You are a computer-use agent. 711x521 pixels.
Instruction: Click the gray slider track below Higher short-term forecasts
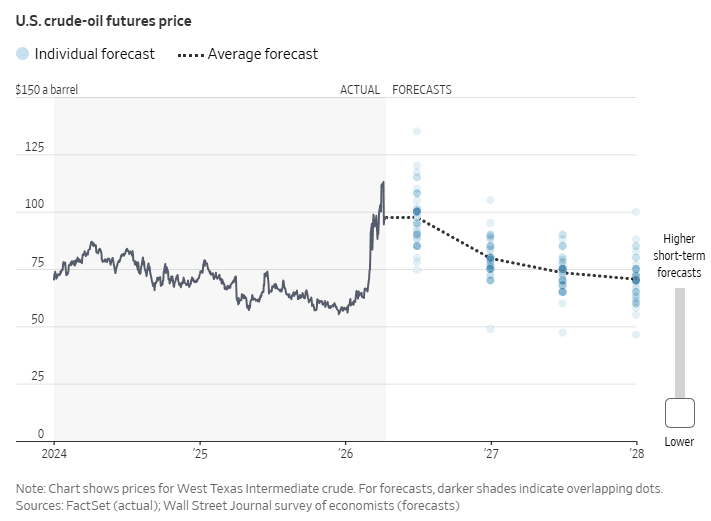click(680, 340)
